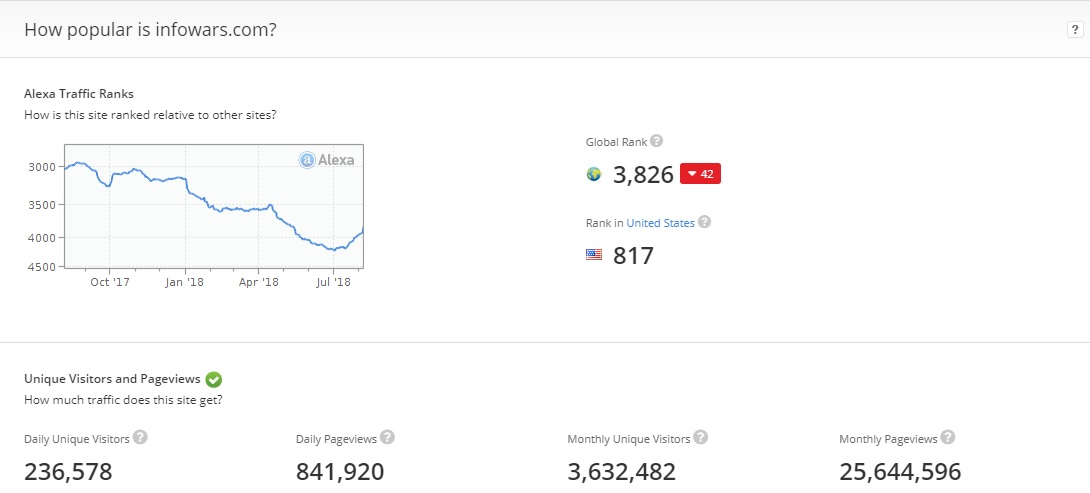Click the United States flag icon
The height and width of the screenshot is (493, 1090).
click(594, 254)
